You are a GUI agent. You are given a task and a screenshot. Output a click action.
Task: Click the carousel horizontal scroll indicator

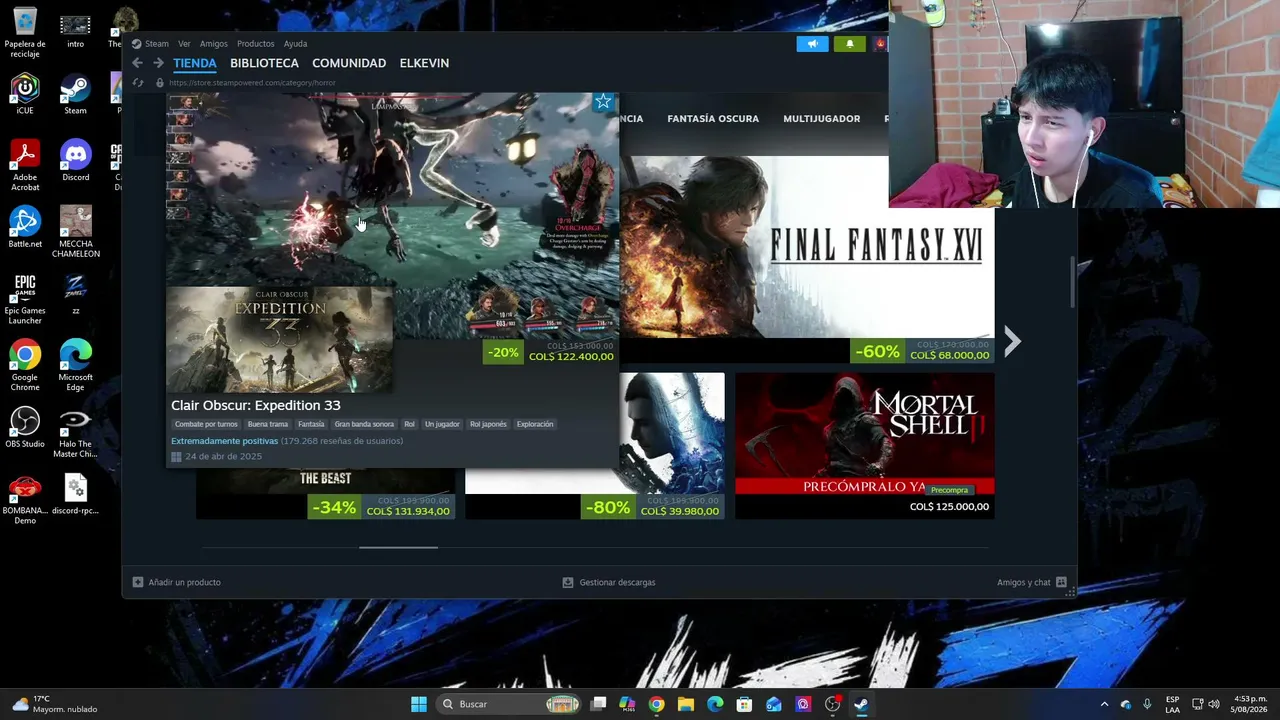pos(398,547)
